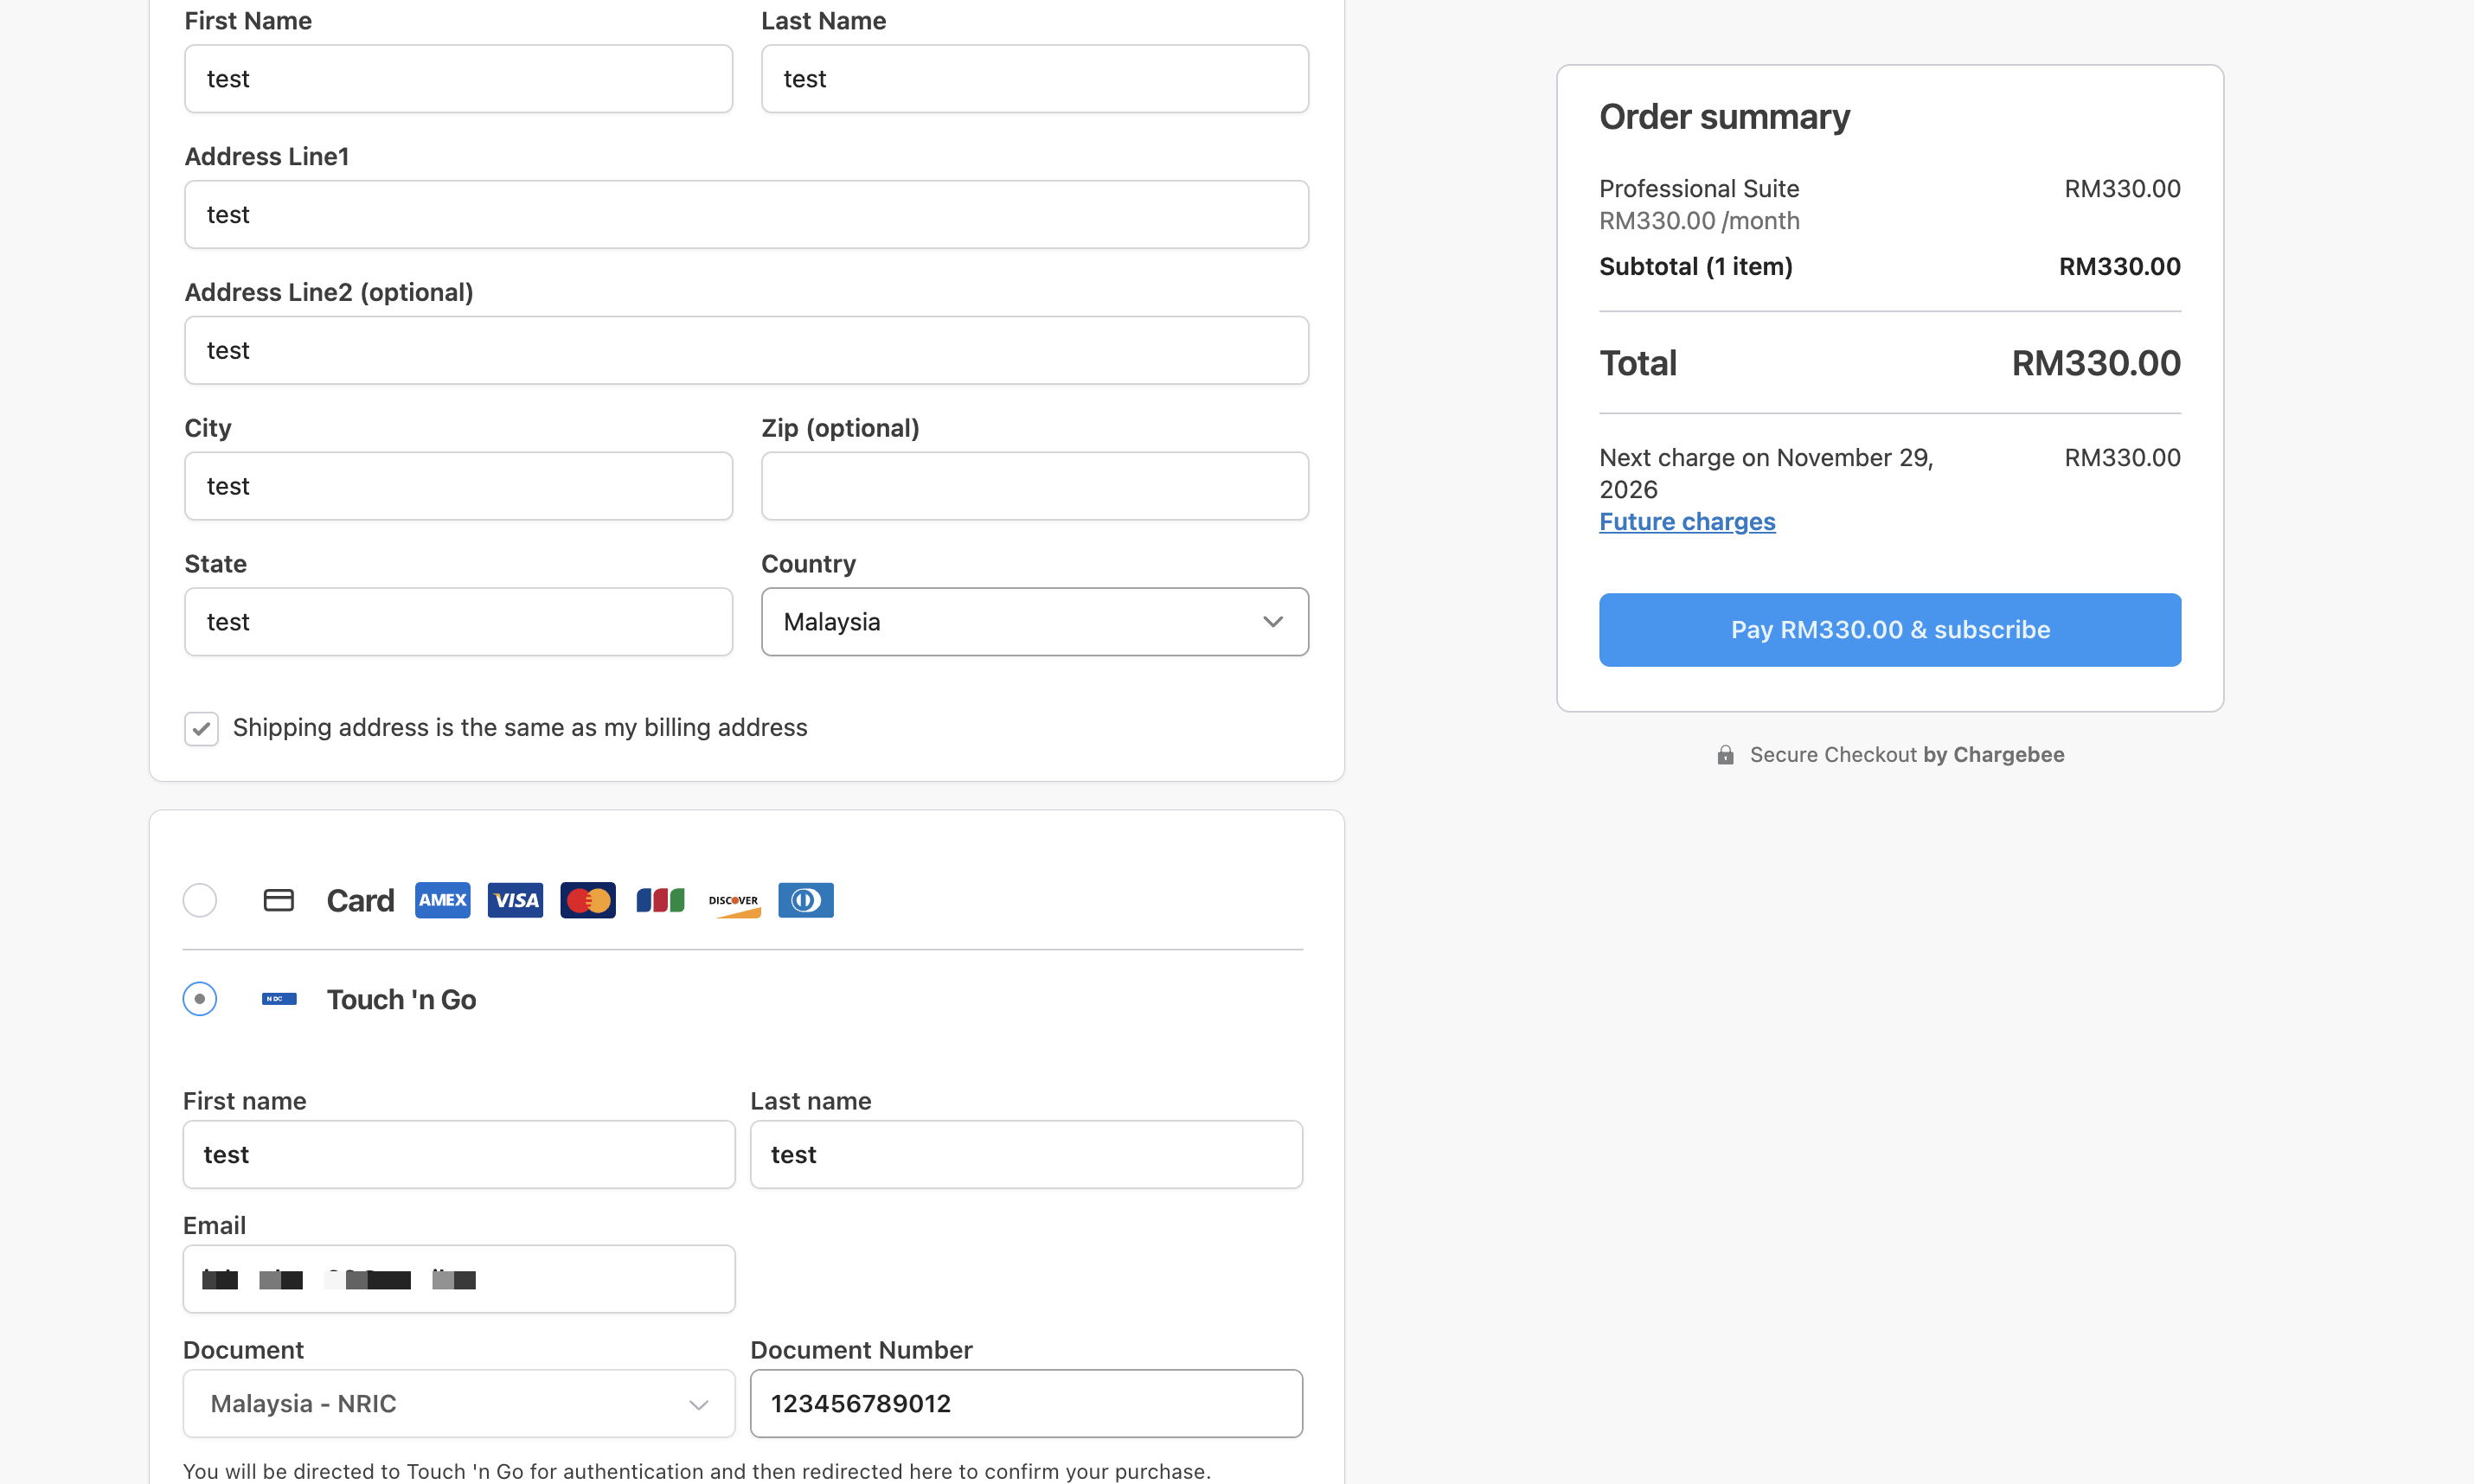2474x1484 pixels.
Task: Click Touch 'n Go Last name field
Action: pyautogui.click(x=1026, y=1155)
